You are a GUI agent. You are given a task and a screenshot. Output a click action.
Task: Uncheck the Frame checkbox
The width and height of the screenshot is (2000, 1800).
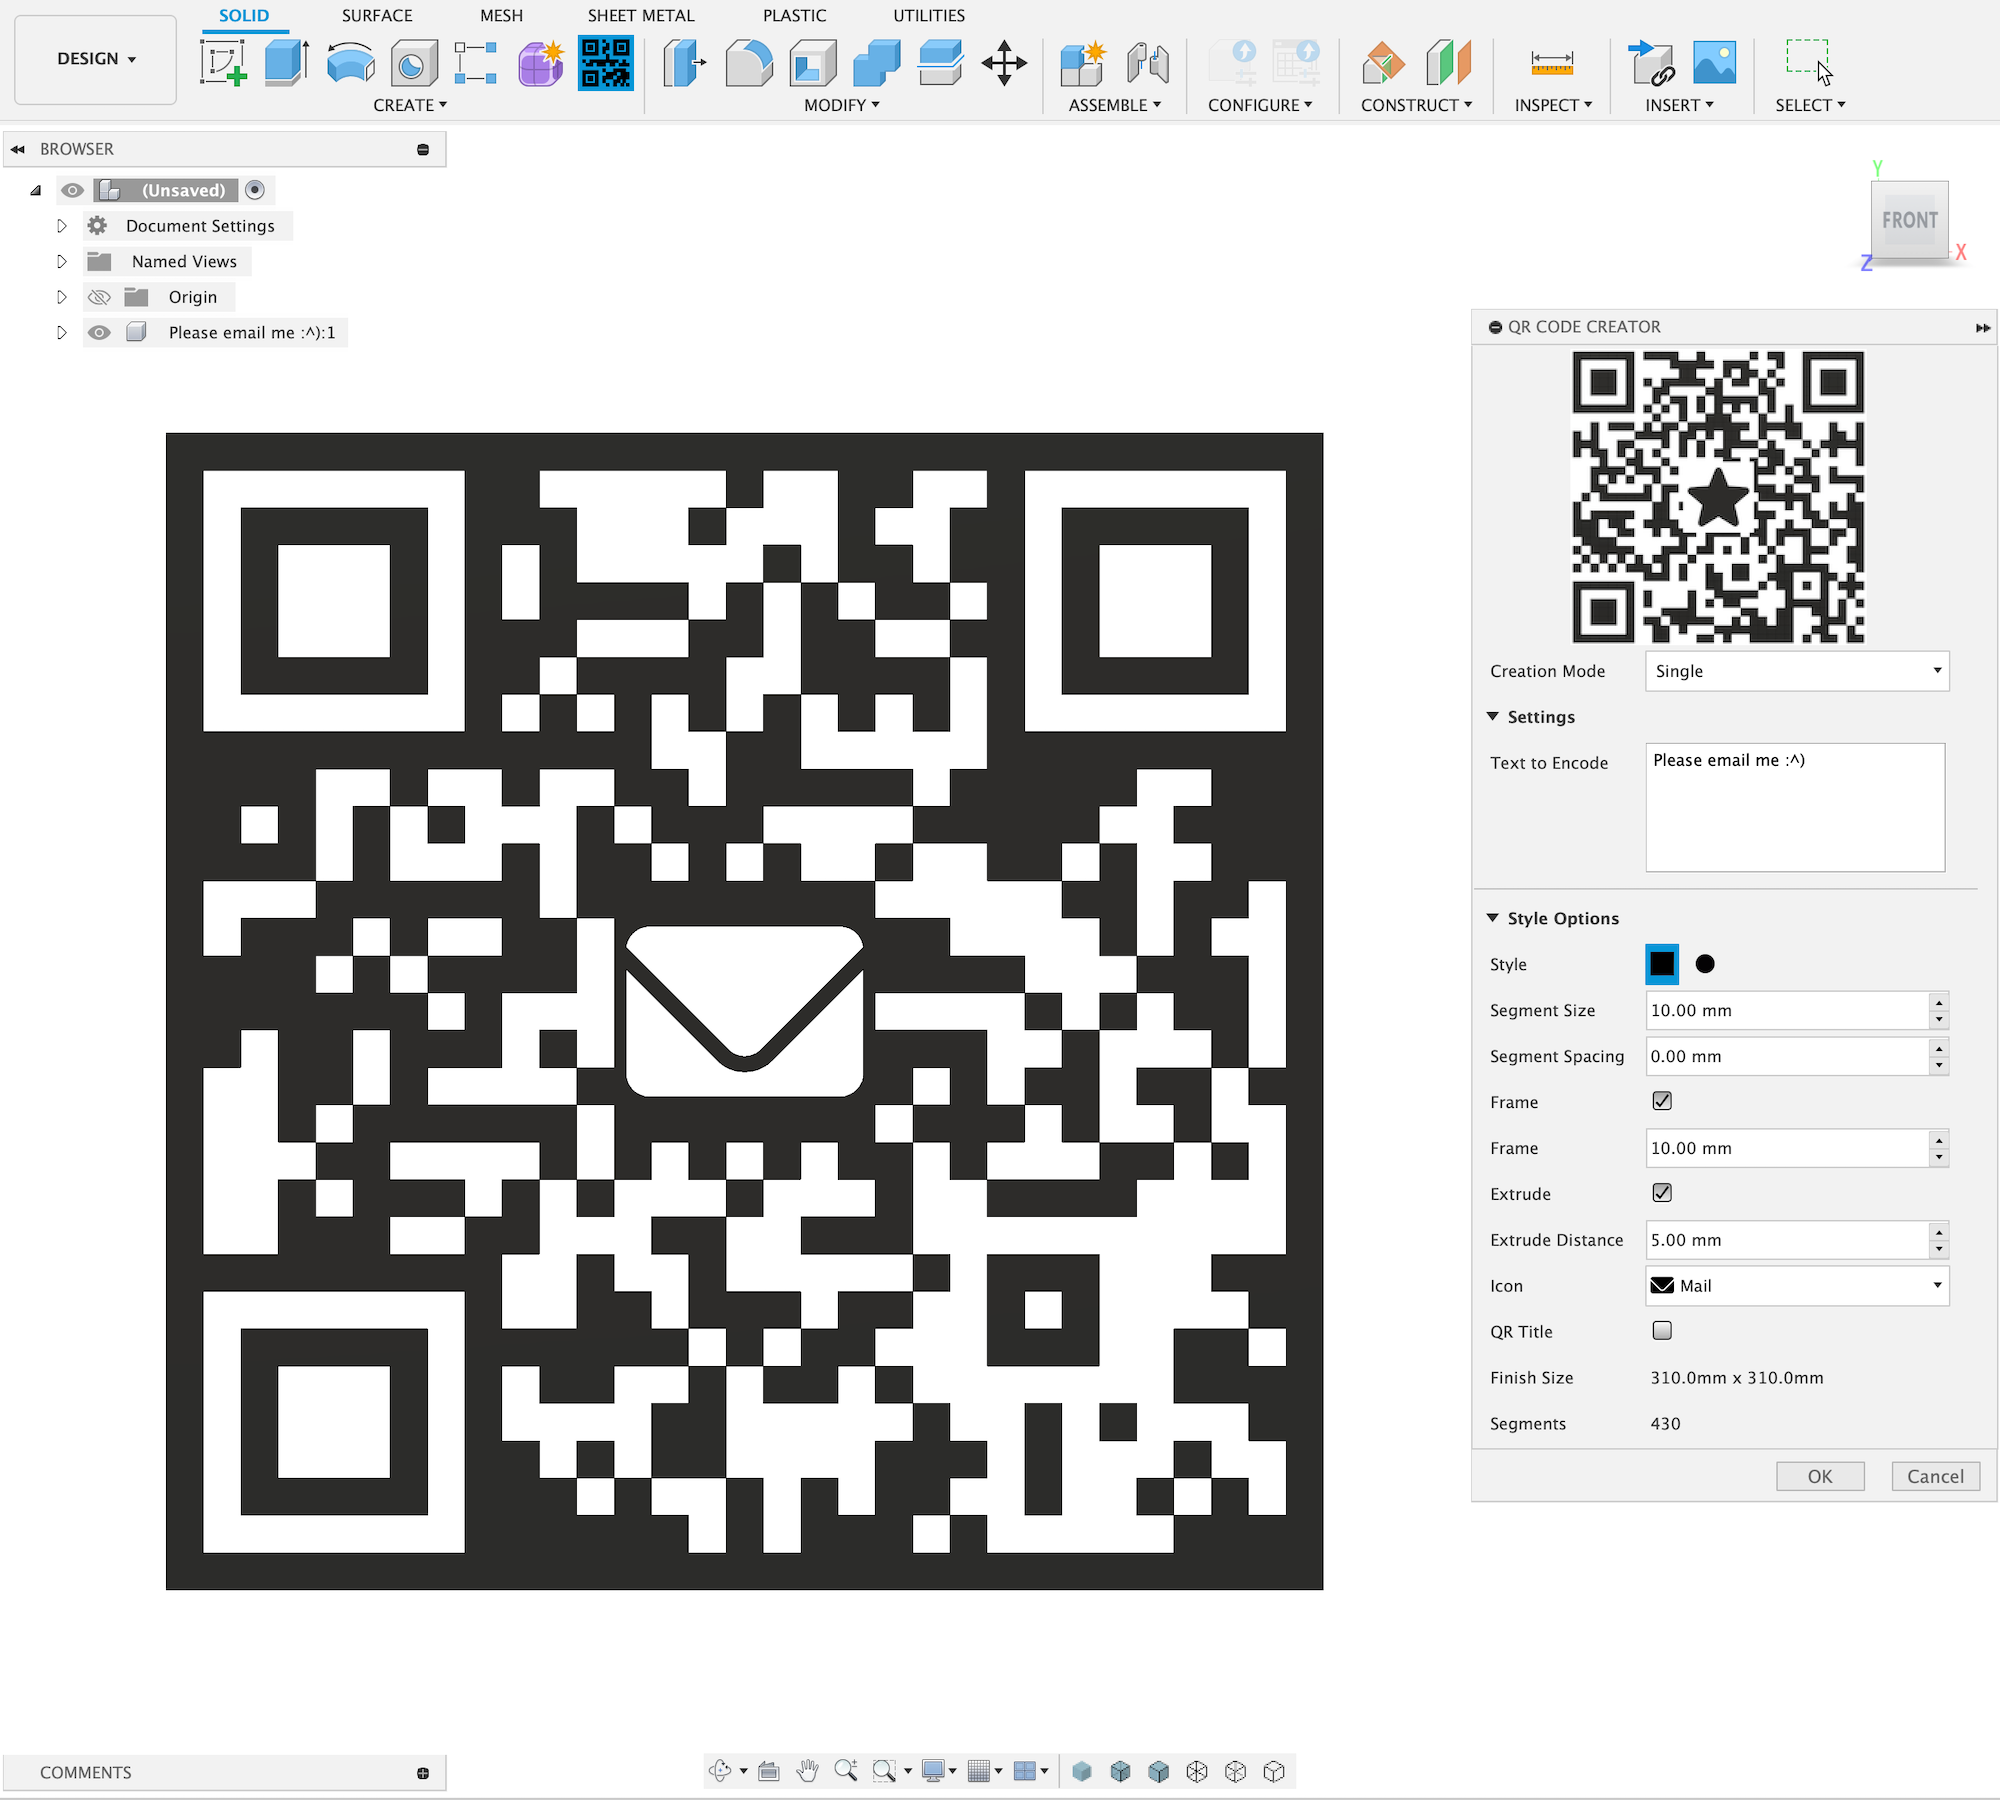click(1662, 1101)
